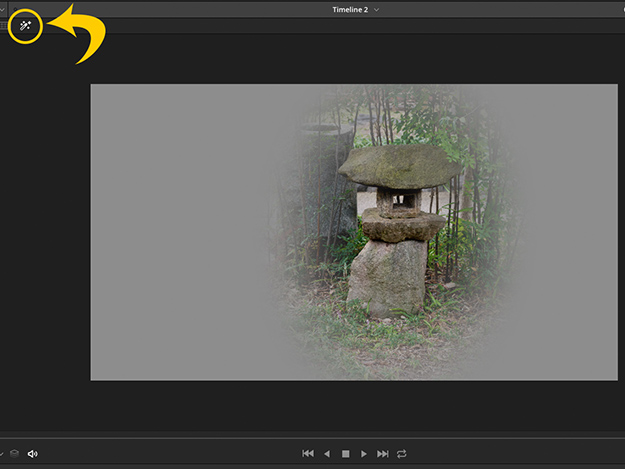625x469 pixels.
Task: Skip to the last frame
Action: click(383, 454)
